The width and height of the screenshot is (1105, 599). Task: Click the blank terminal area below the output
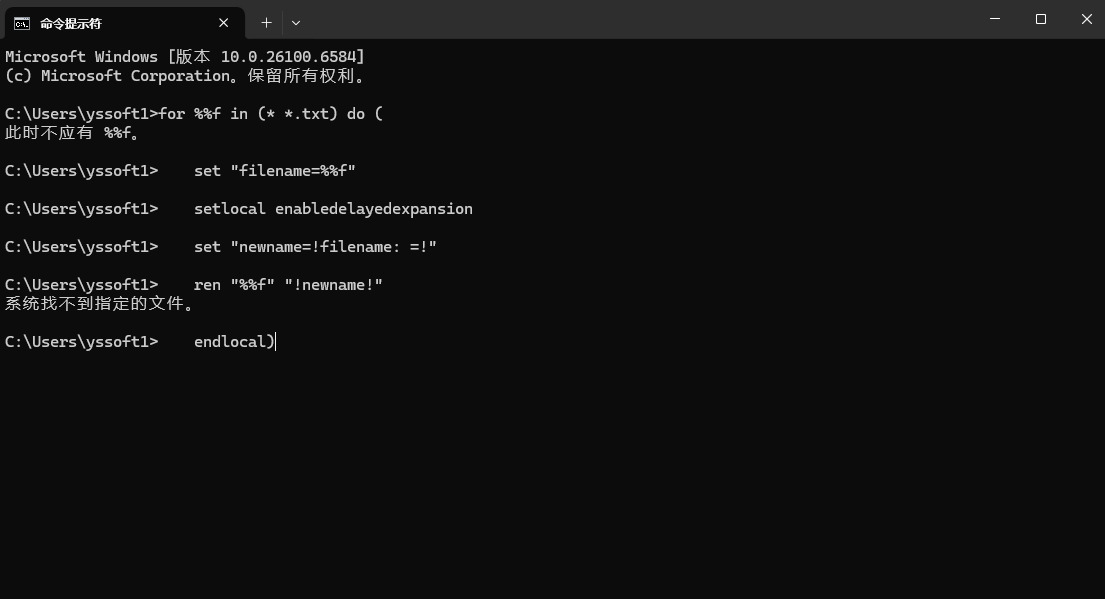pyautogui.click(x=550, y=470)
